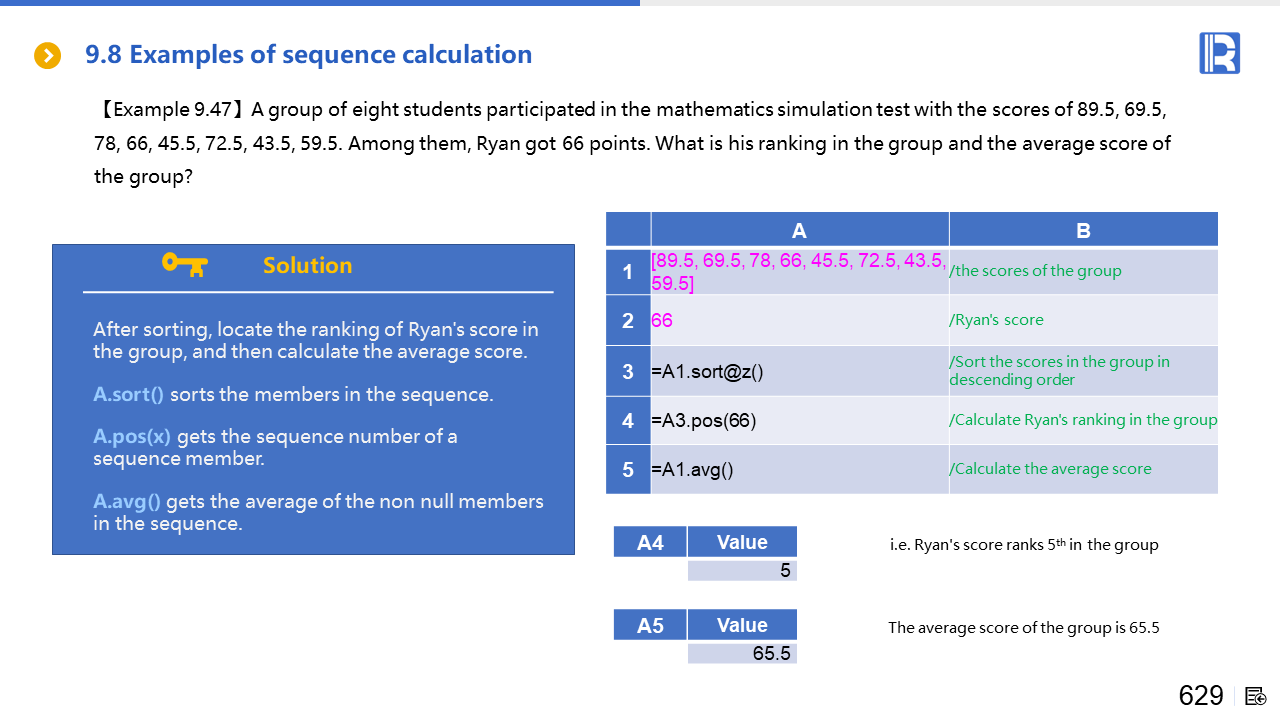Click cell containing =A1.avg()
1280x720 pixels.
point(799,469)
